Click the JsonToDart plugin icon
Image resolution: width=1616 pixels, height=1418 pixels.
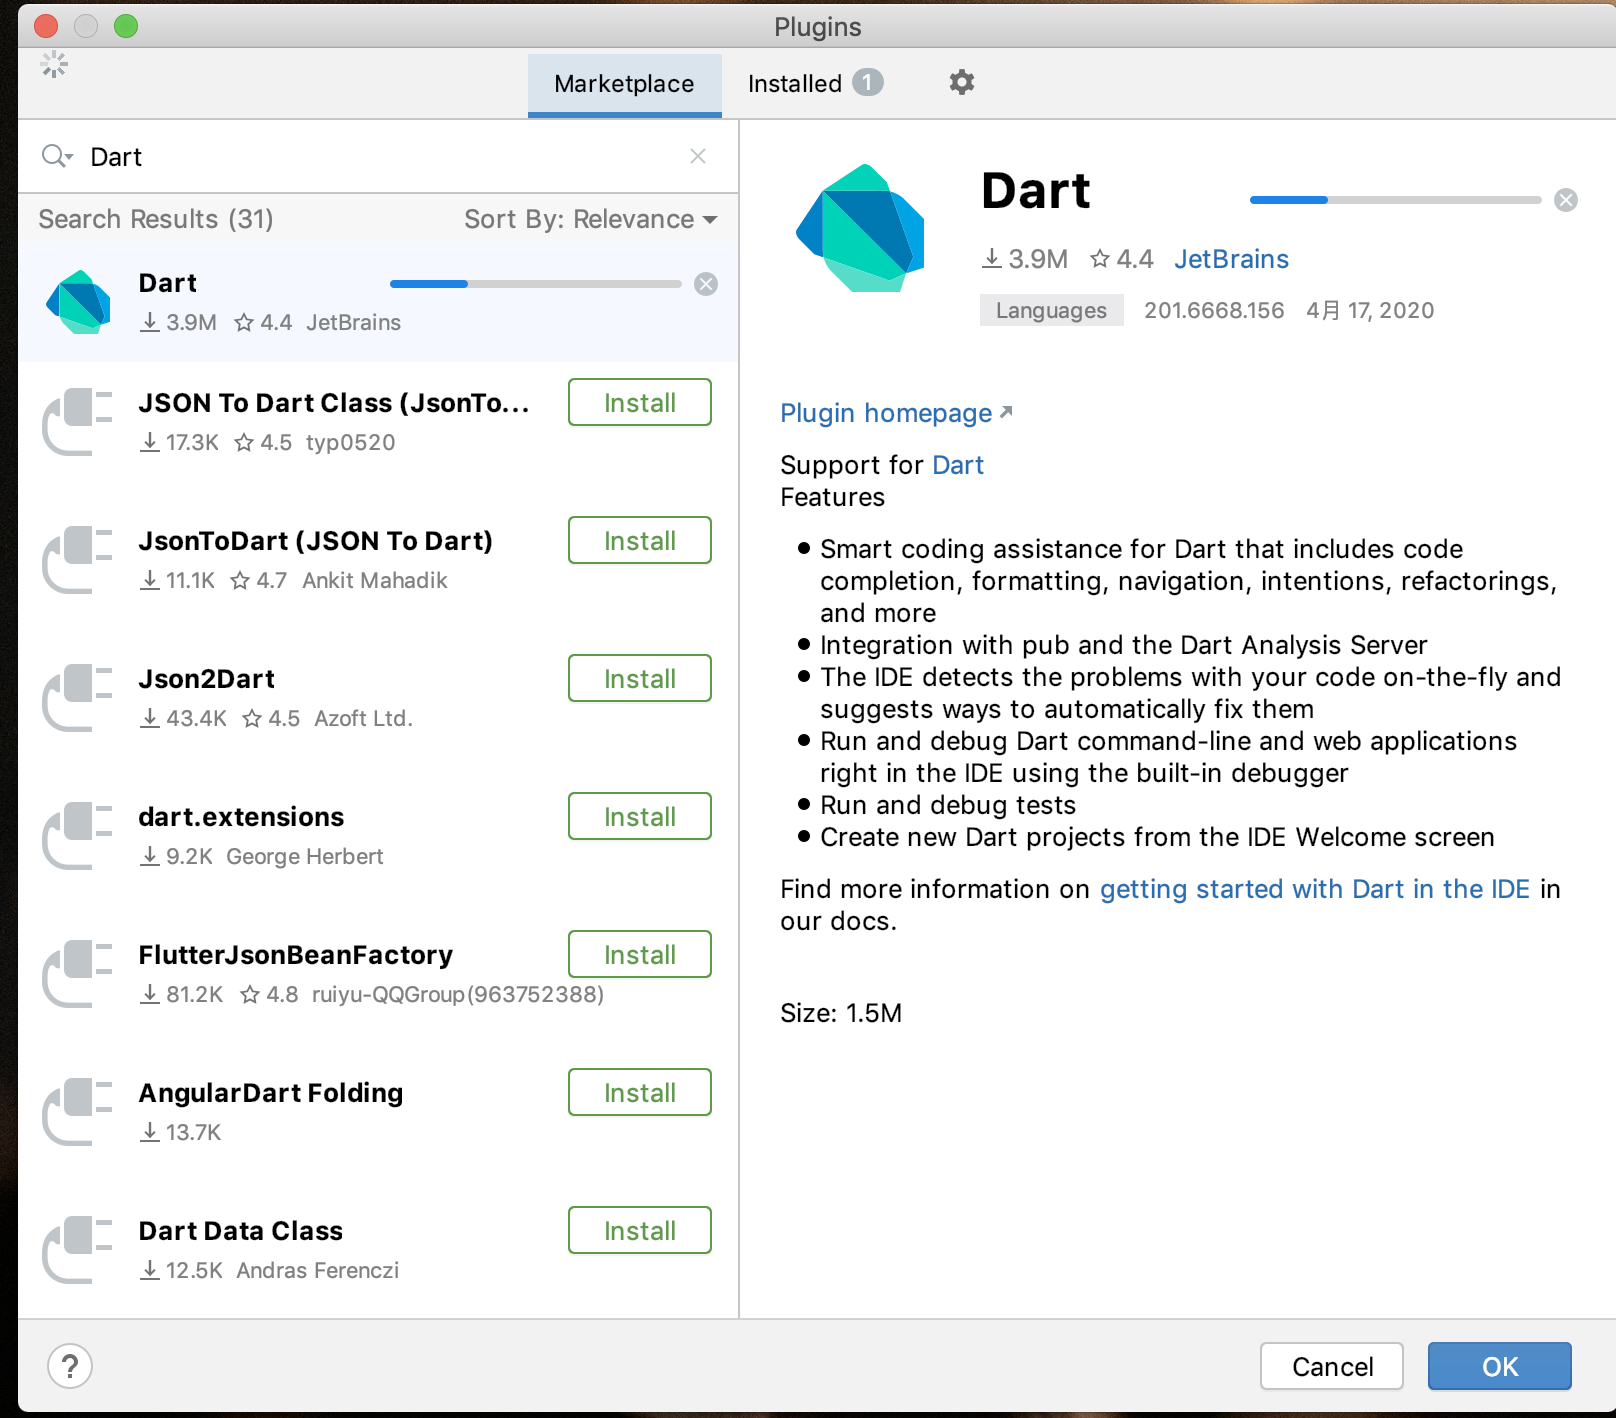(x=78, y=559)
